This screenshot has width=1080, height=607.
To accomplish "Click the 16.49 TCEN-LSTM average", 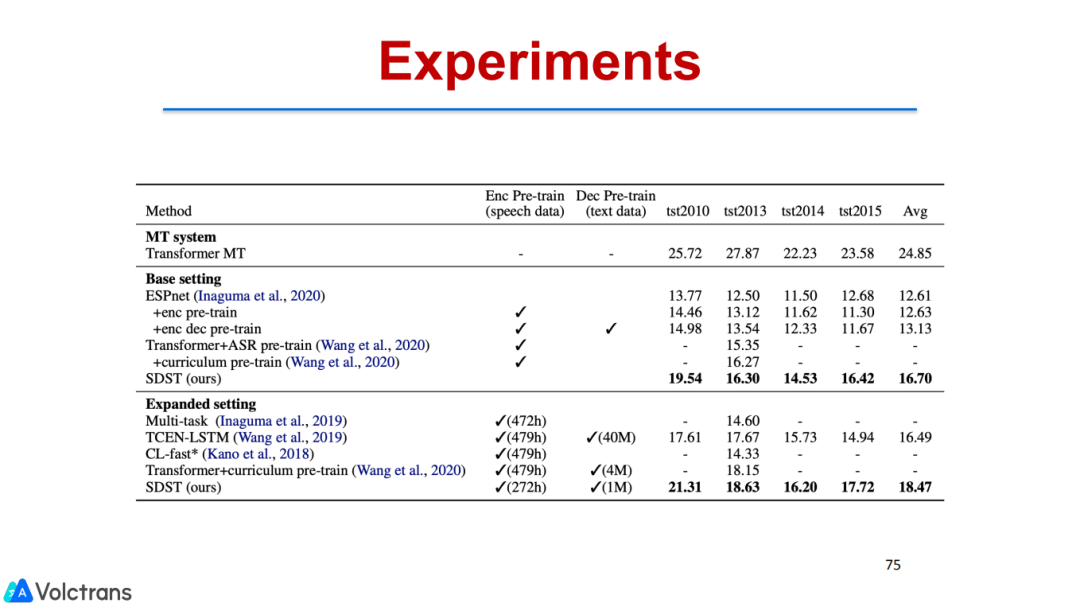I will pyautogui.click(x=915, y=438).
